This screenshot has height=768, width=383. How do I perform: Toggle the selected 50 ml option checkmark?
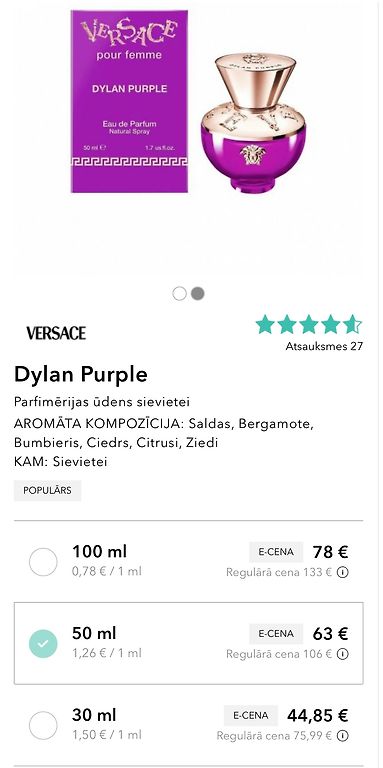43,644
